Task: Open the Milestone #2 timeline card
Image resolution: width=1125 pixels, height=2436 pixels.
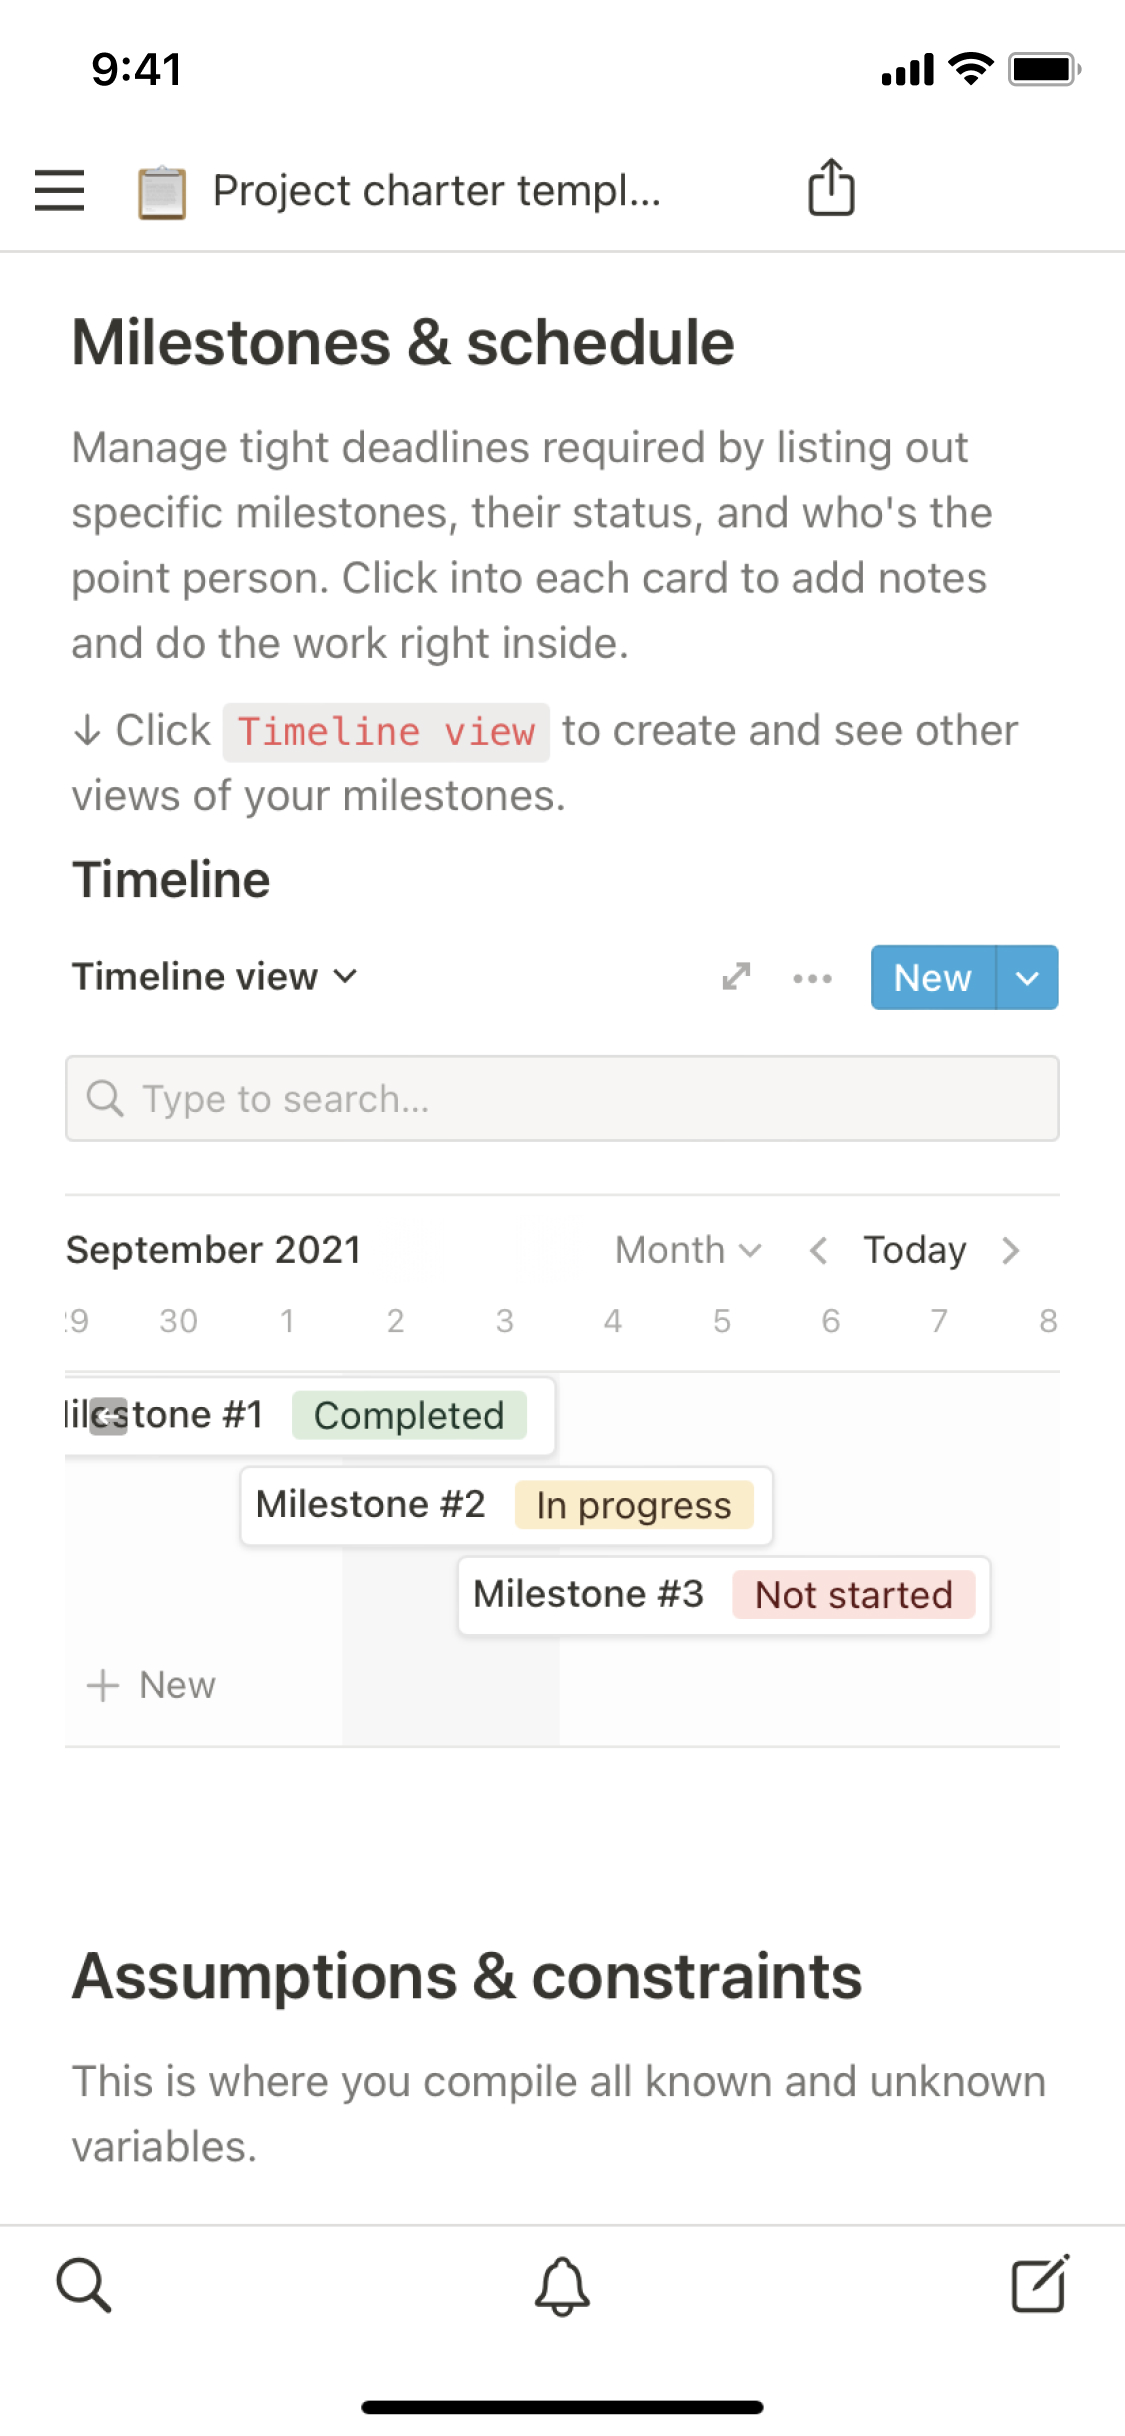Action: click(370, 1505)
